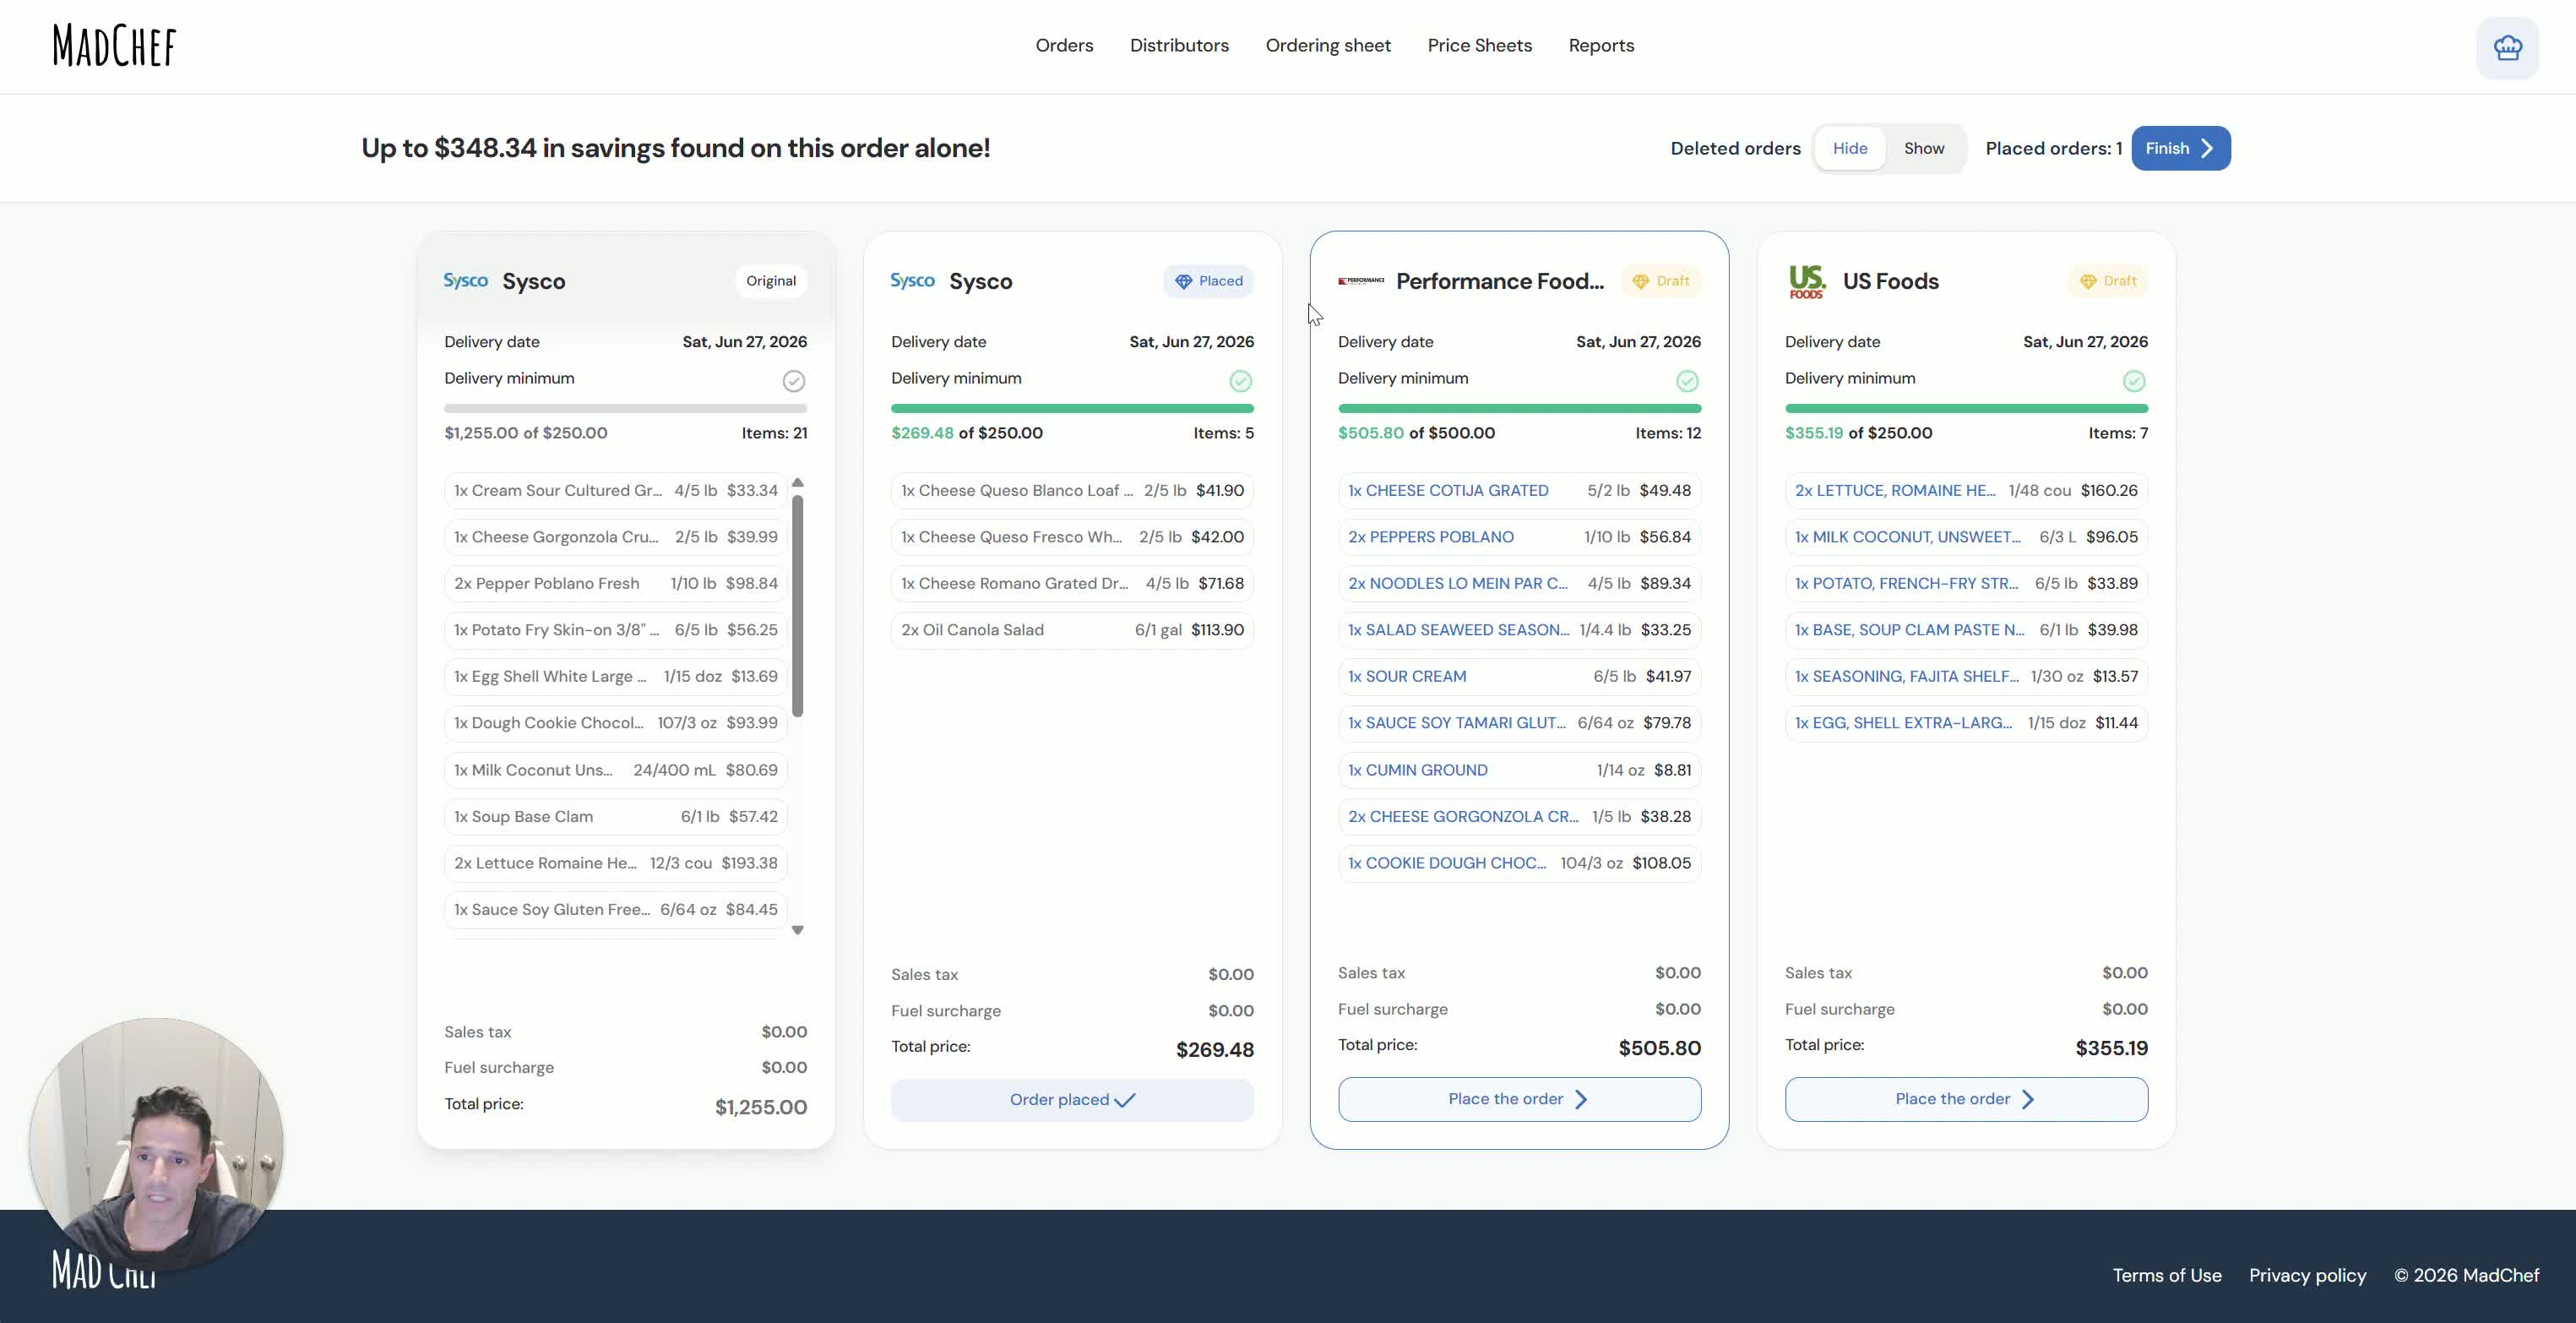Open CHEESE COTIJA GRATED item
2576x1323 pixels.
pyautogui.click(x=1519, y=490)
